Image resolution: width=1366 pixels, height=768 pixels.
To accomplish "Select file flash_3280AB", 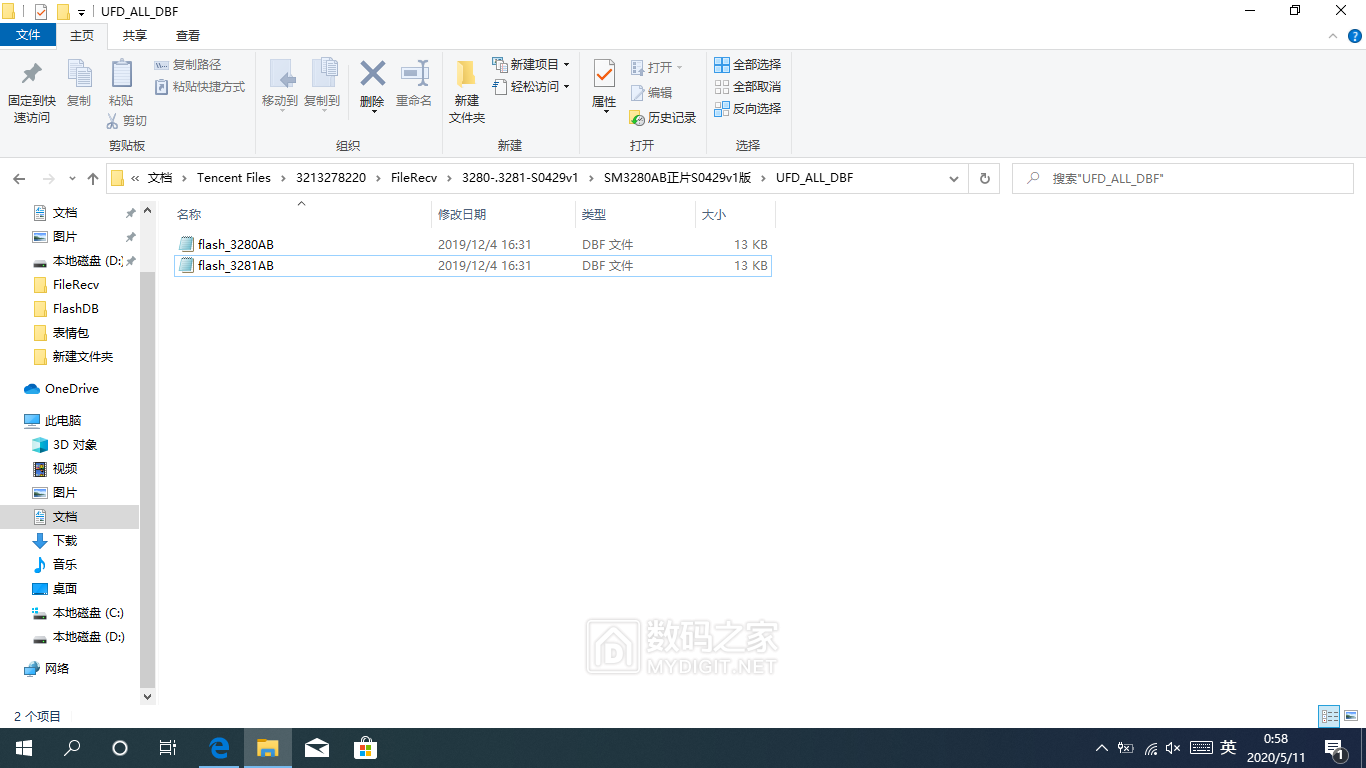I will click(x=472, y=244).
